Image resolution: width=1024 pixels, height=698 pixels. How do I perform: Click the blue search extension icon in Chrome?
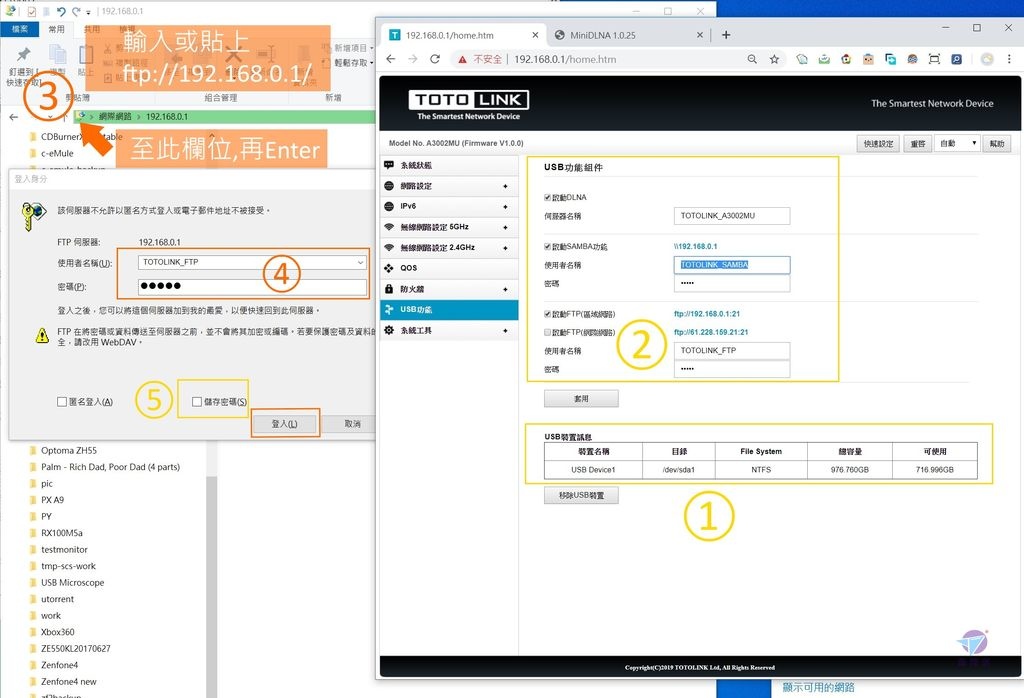pyautogui.click(x=957, y=59)
